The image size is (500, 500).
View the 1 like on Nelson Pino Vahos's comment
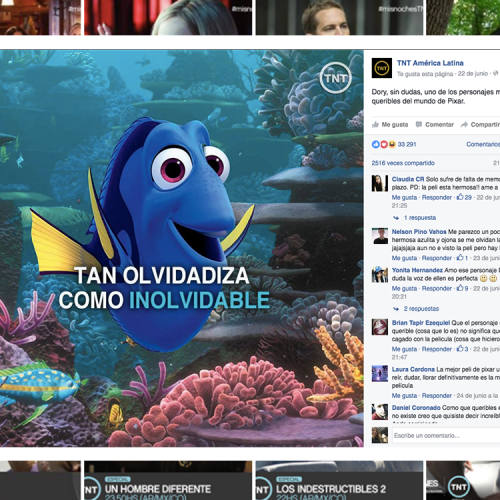pos(462,258)
